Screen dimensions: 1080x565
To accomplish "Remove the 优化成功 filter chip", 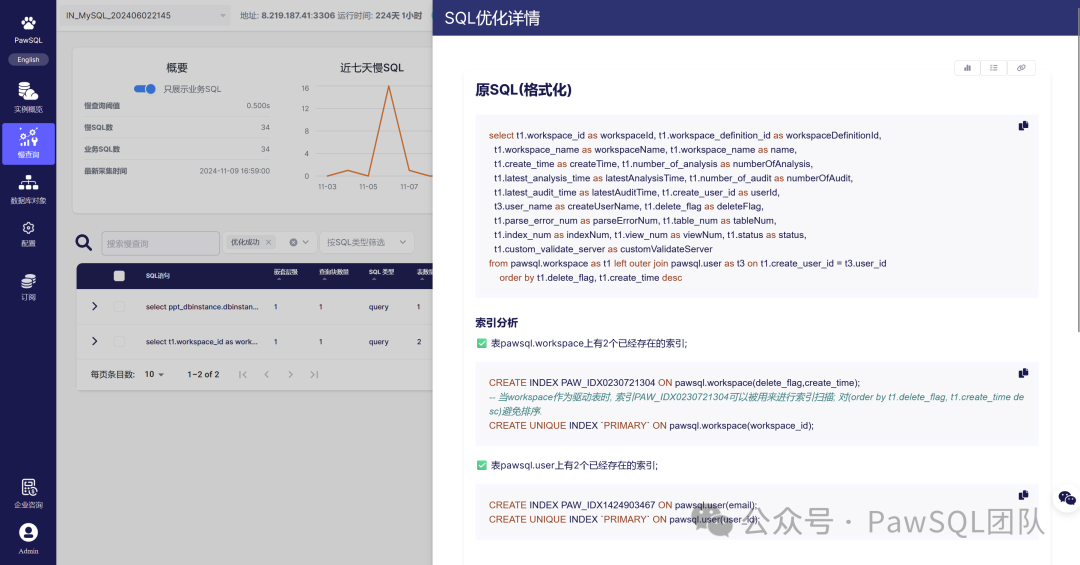I will 269,242.
